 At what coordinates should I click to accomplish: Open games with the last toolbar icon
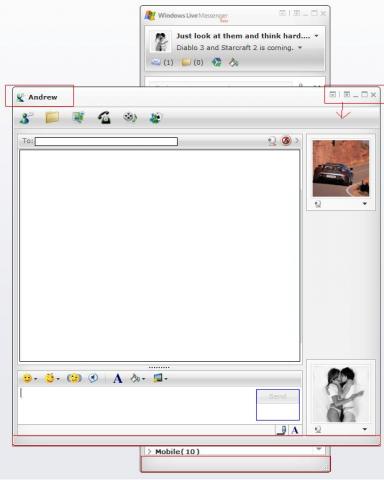point(155,118)
